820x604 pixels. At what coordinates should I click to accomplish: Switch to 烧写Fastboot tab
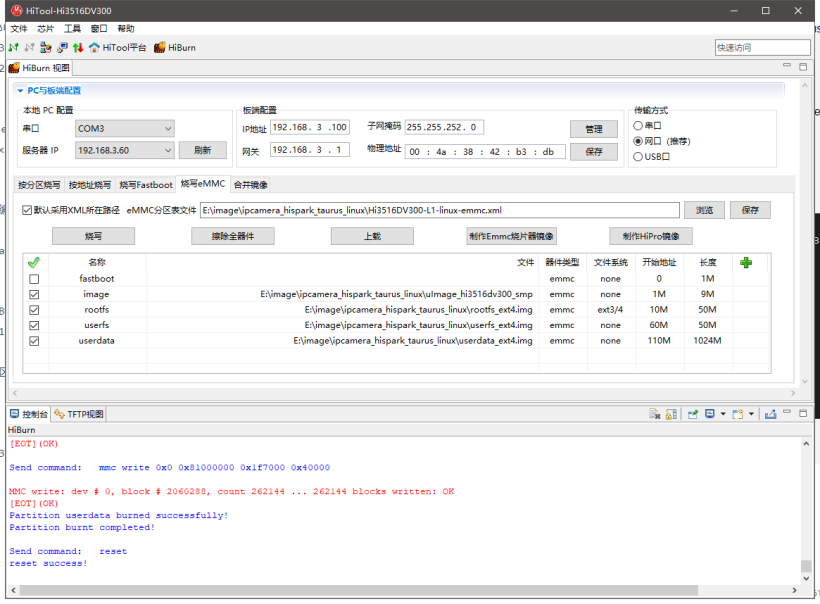tap(146, 185)
